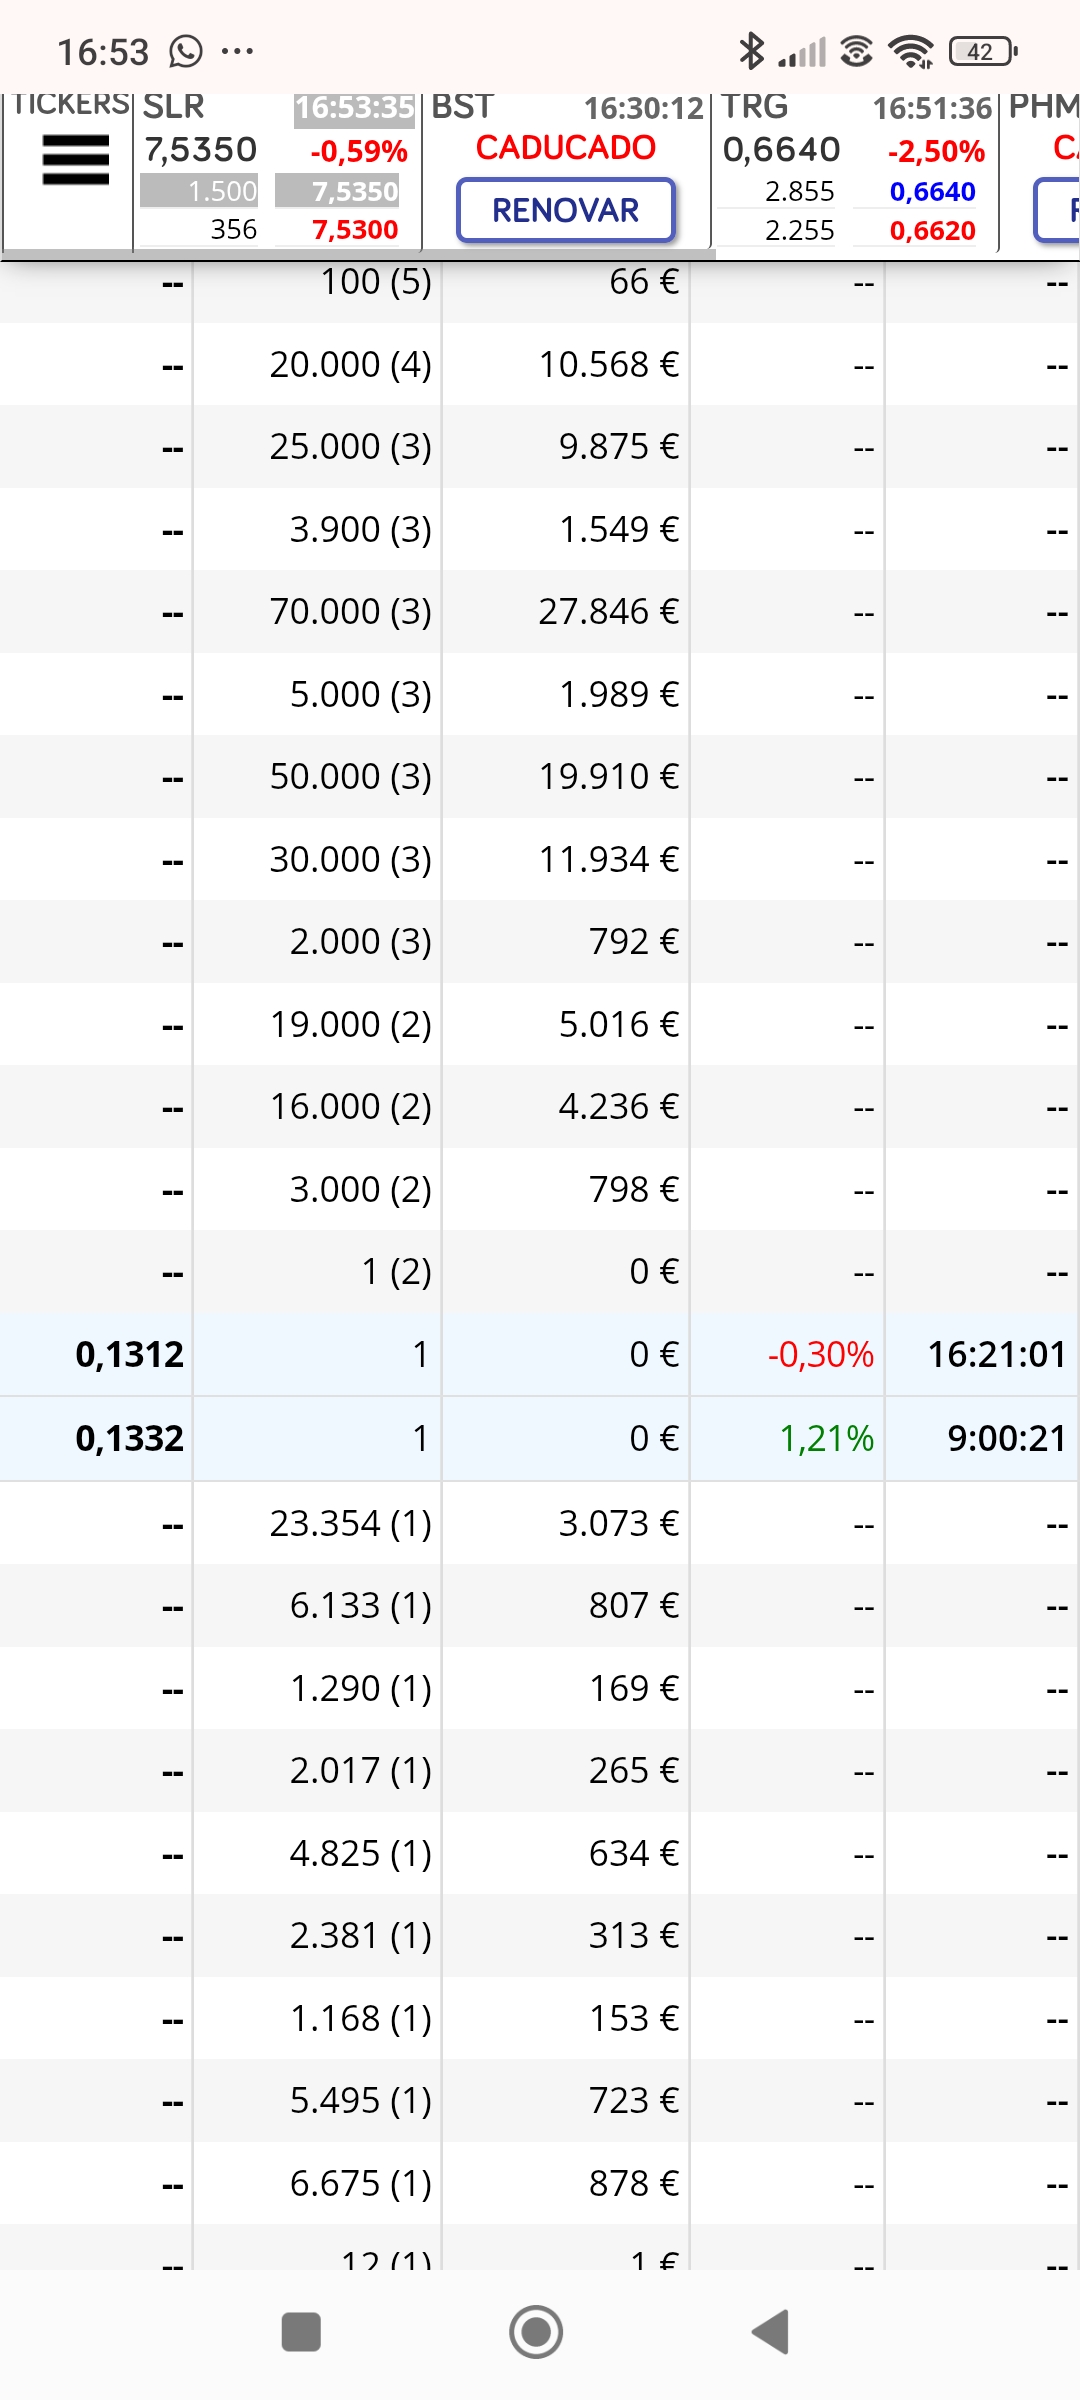Click RENOVAR button for BST ticker
The image size is (1080, 2400).
point(566,210)
